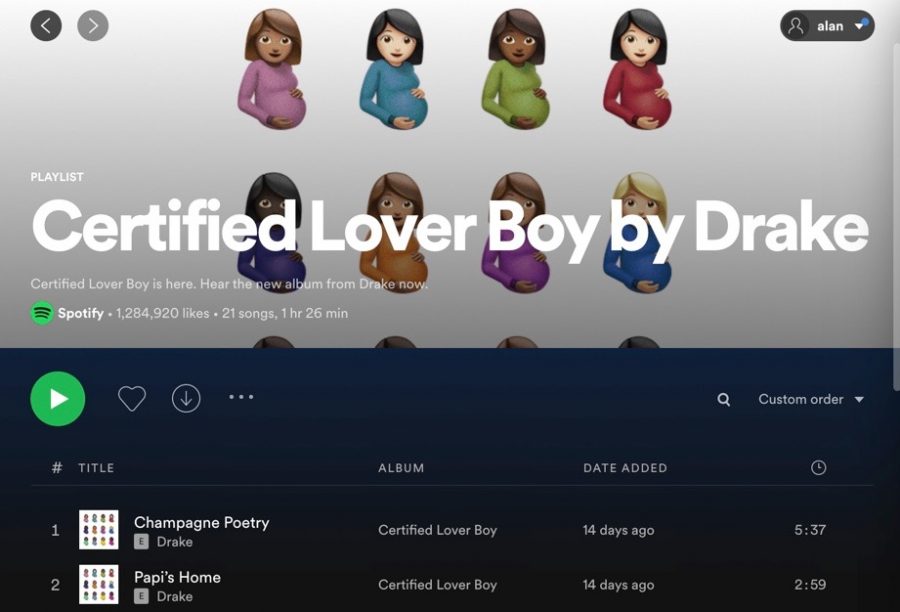Click the 2:59 duration of Papi's Home
Viewport: 900px width, 612px height.
pos(810,584)
